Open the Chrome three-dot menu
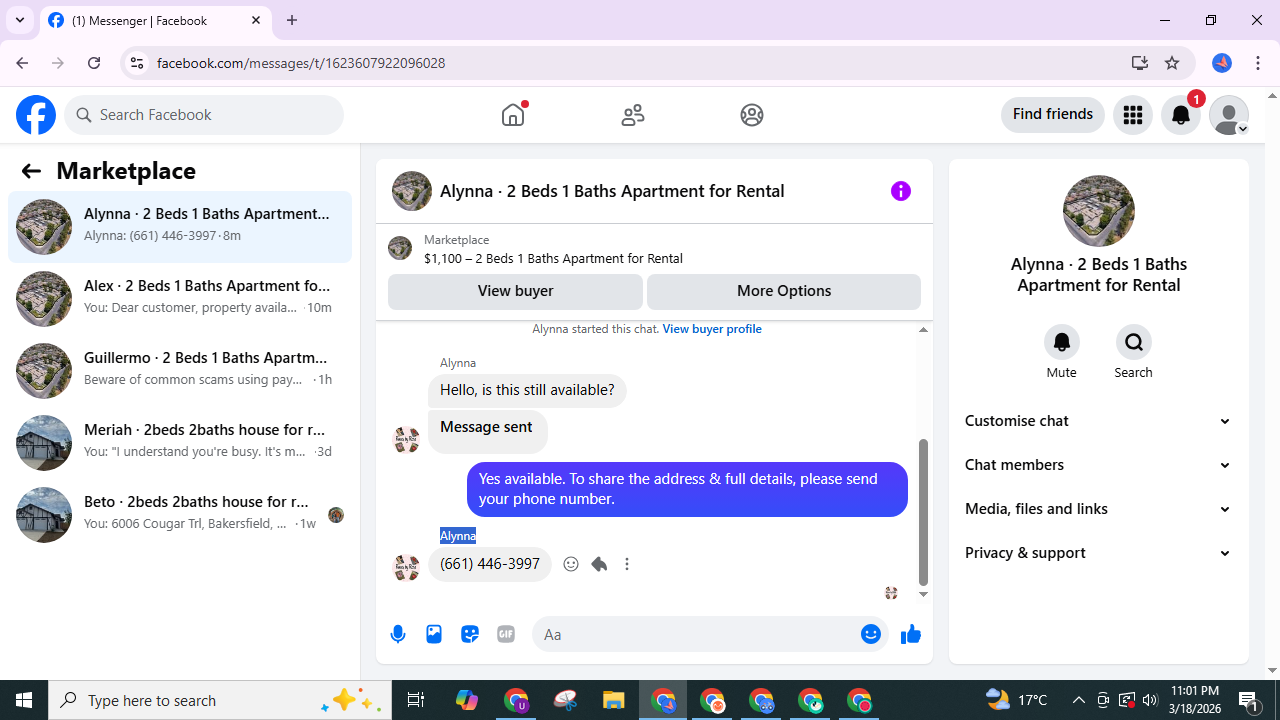 point(1258,63)
